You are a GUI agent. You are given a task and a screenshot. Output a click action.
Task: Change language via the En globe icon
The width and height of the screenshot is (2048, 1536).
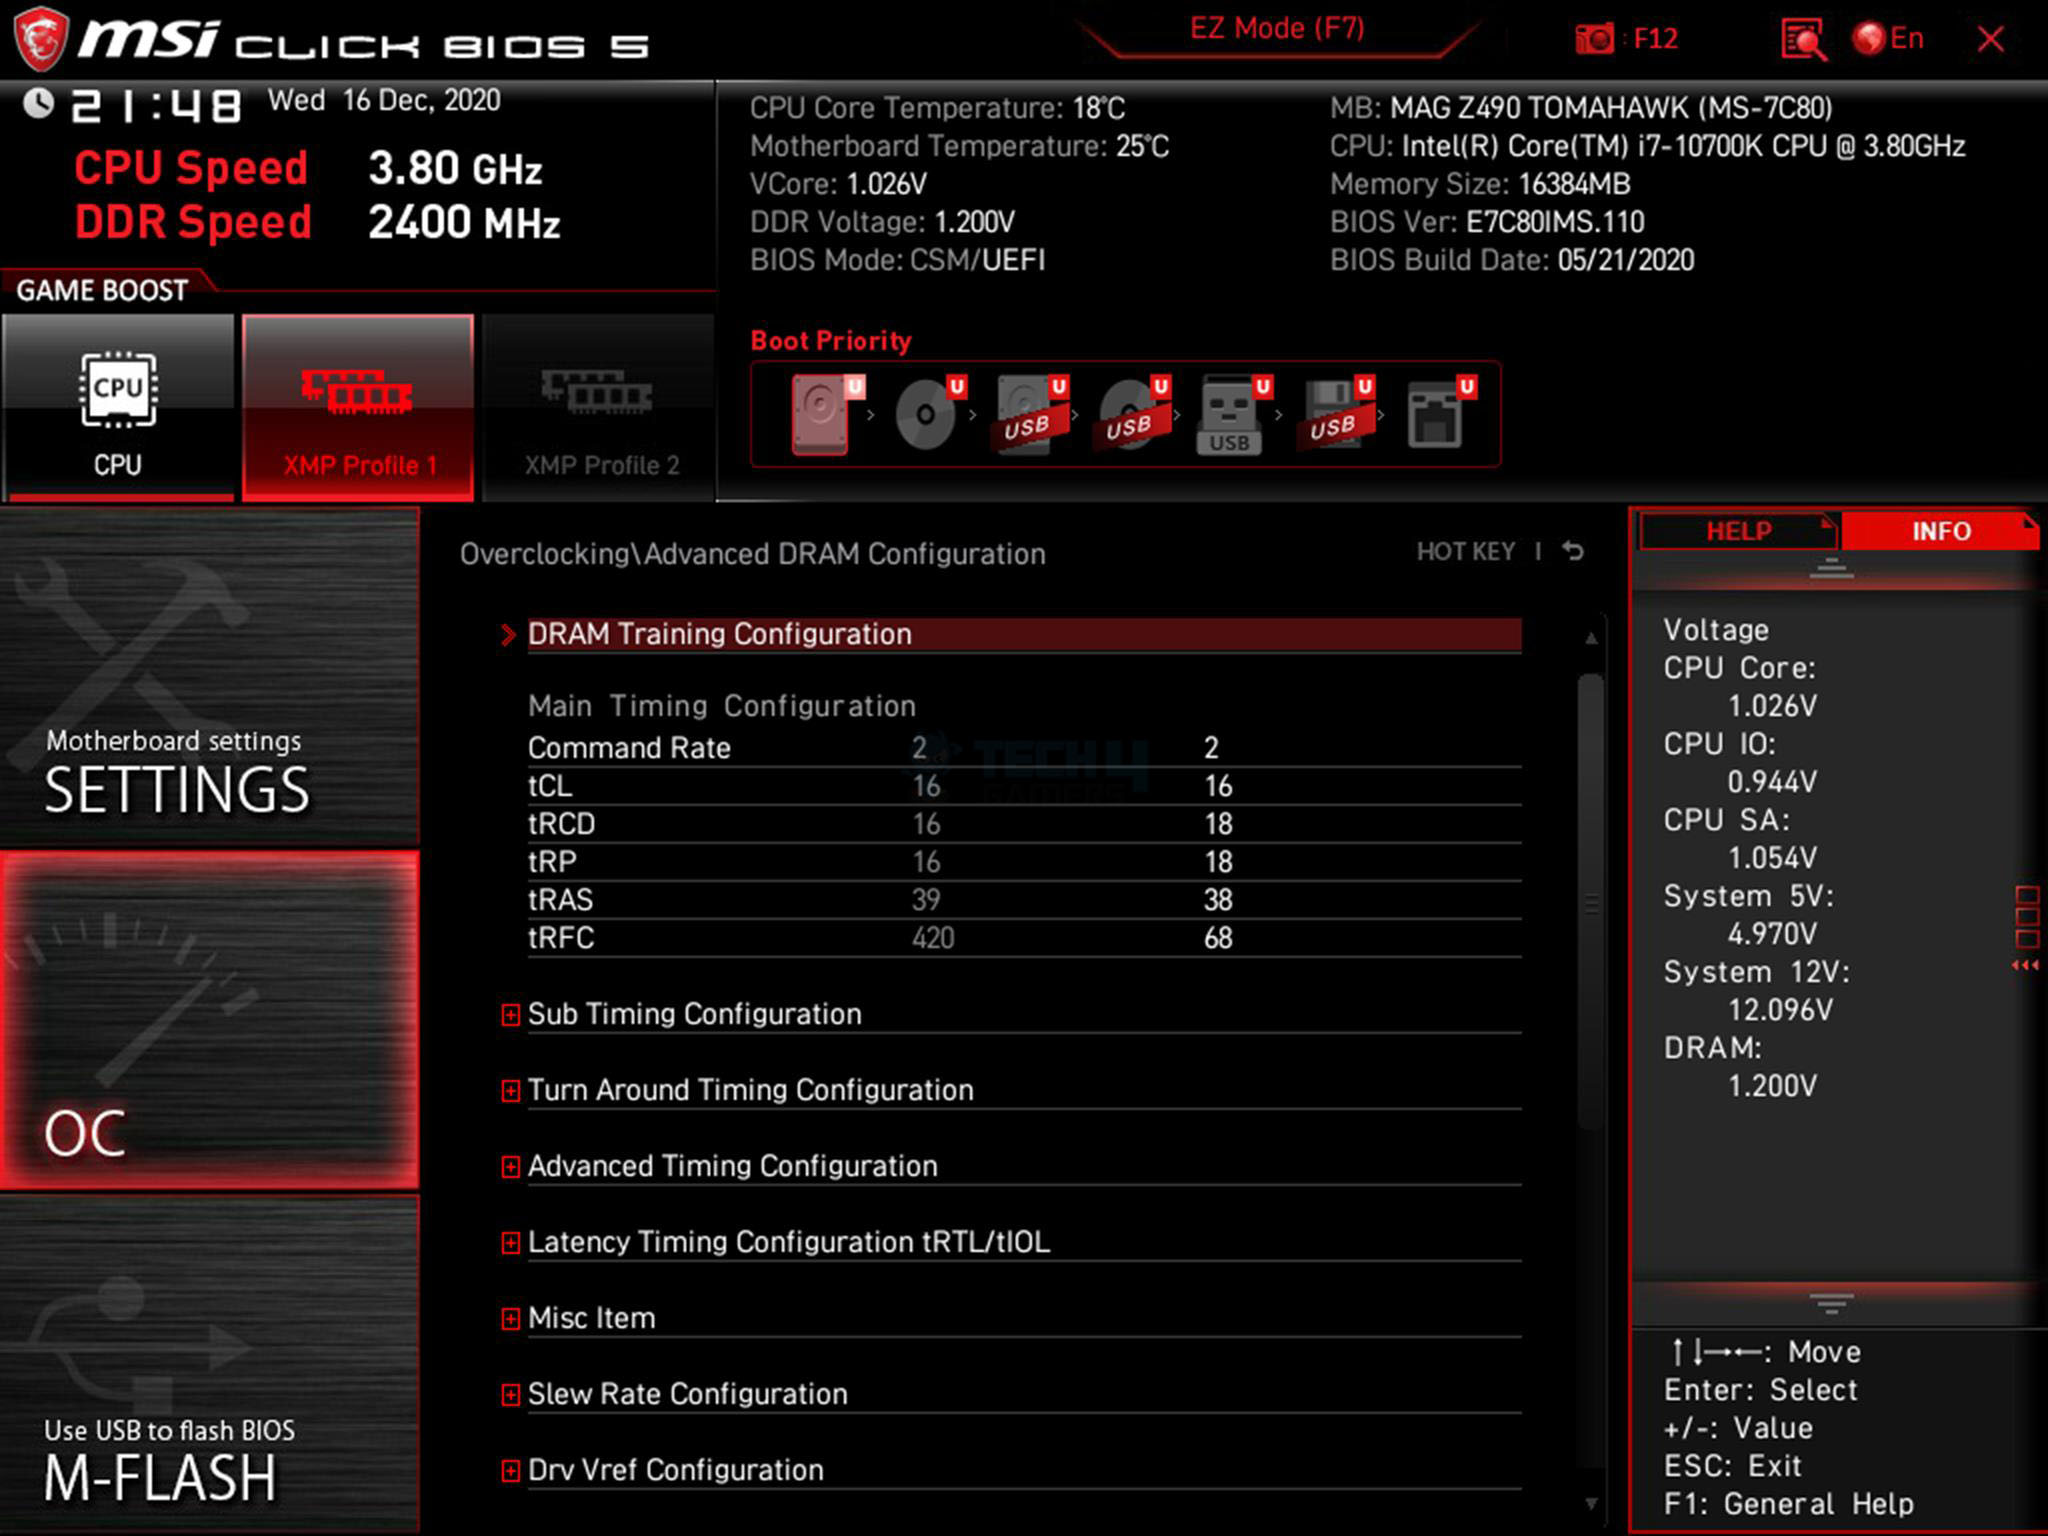1887,38
